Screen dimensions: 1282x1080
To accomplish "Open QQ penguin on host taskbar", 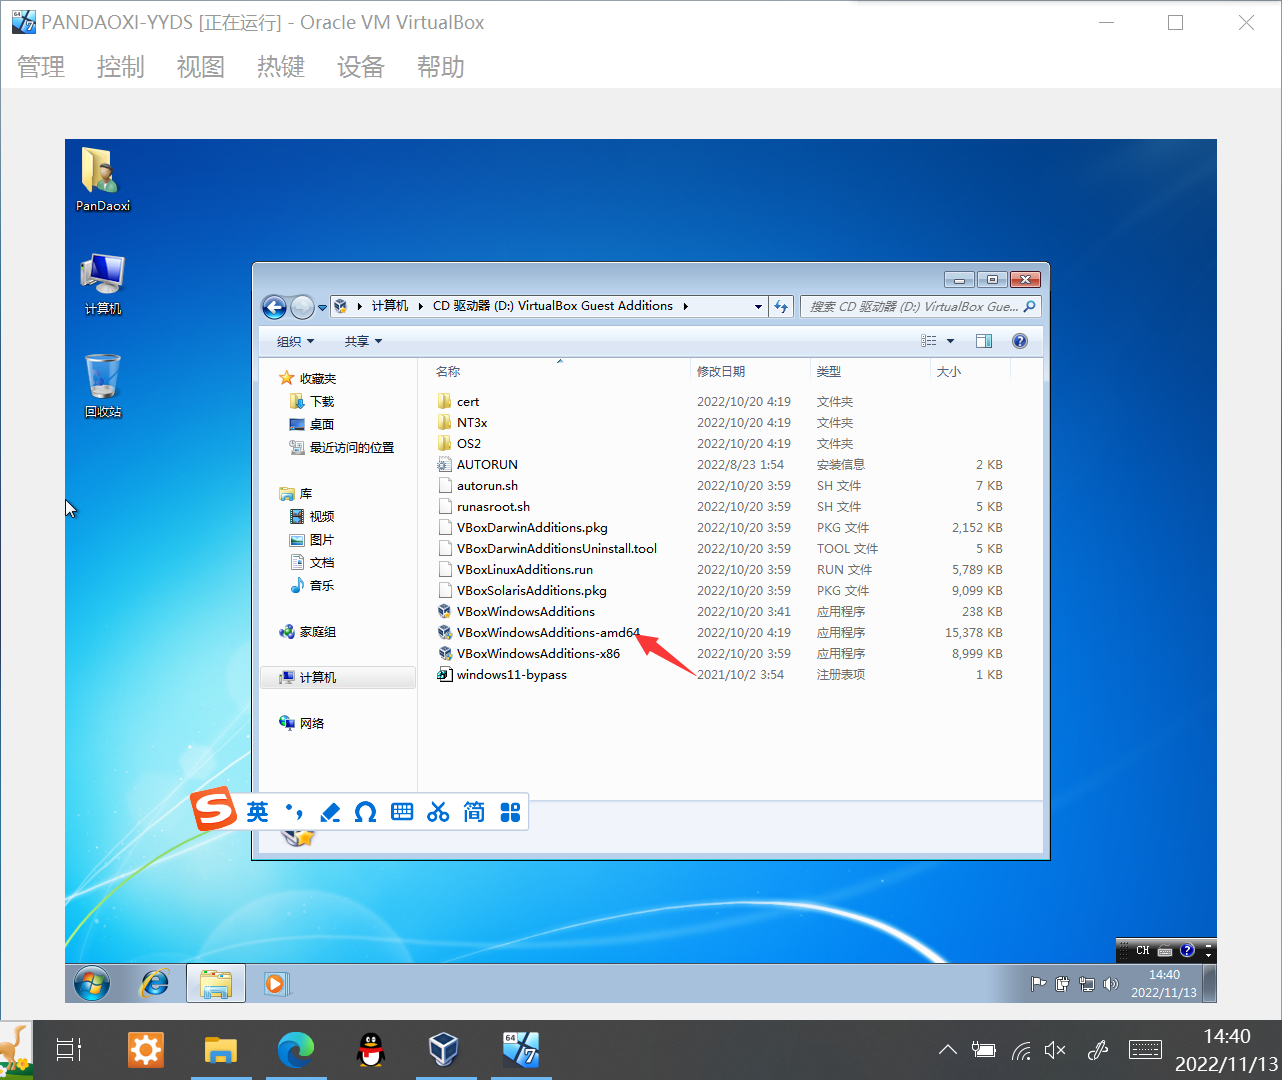I will coord(371,1049).
